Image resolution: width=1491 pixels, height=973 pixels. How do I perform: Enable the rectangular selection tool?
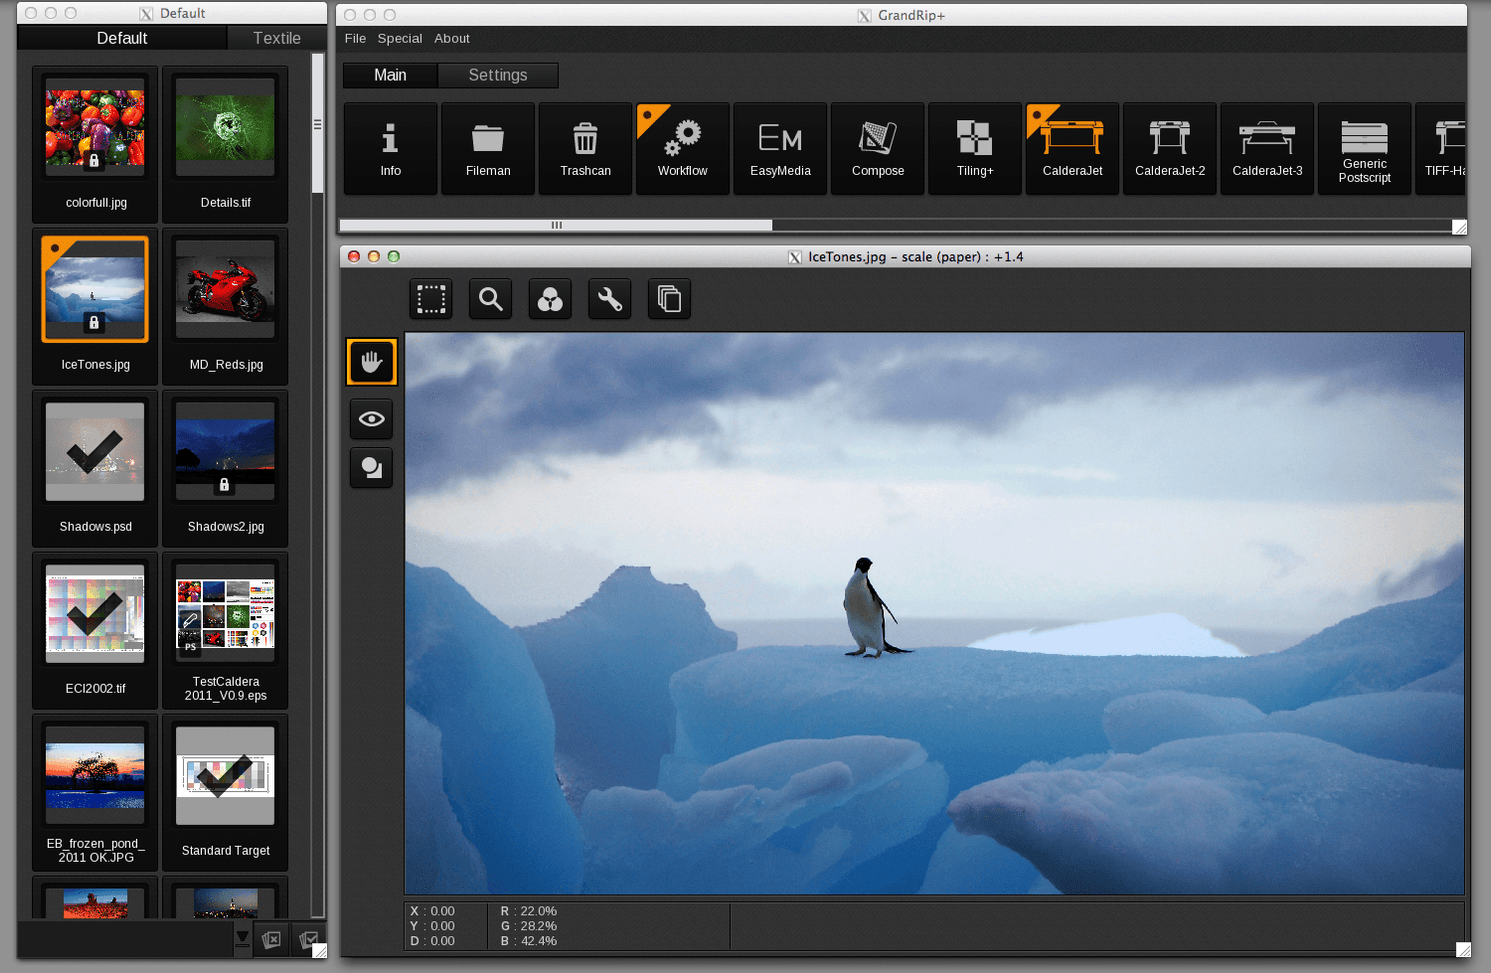tap(430, 299)
